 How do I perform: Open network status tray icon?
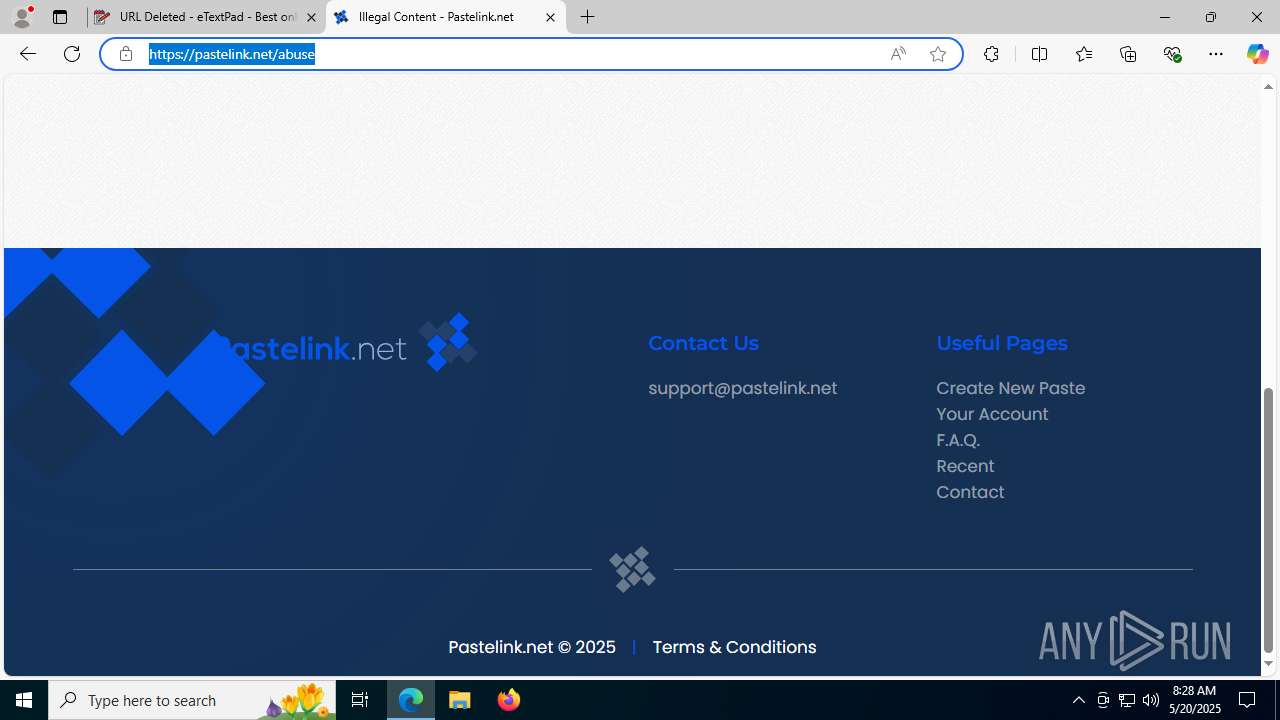(x=1126, y=700)
